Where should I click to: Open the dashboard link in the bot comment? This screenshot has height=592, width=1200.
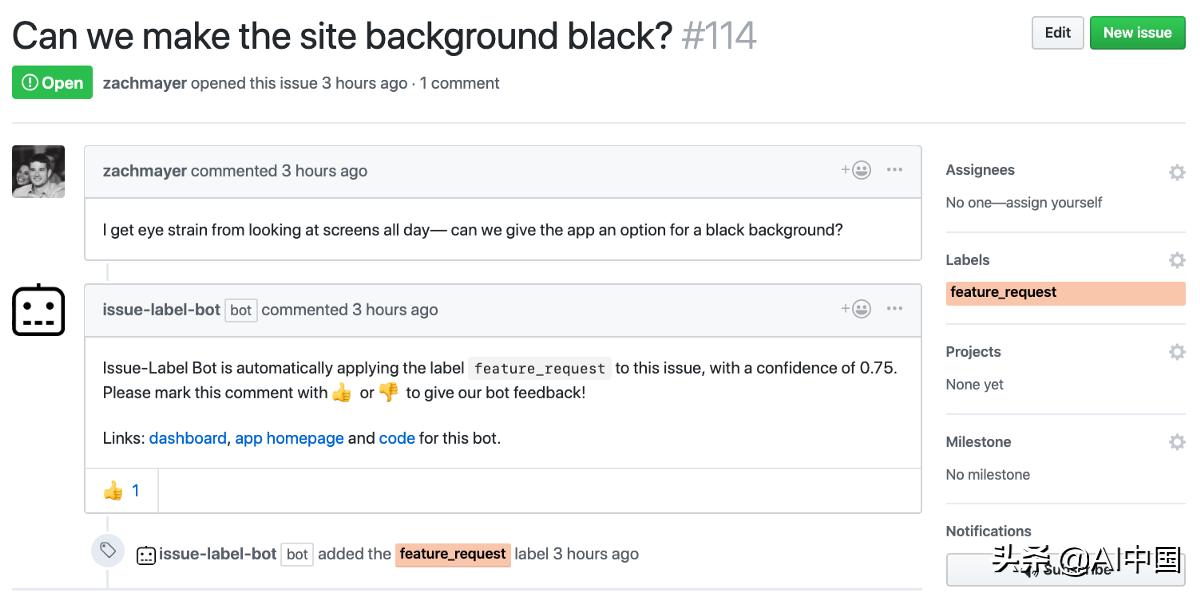click(x=187, y=438)
